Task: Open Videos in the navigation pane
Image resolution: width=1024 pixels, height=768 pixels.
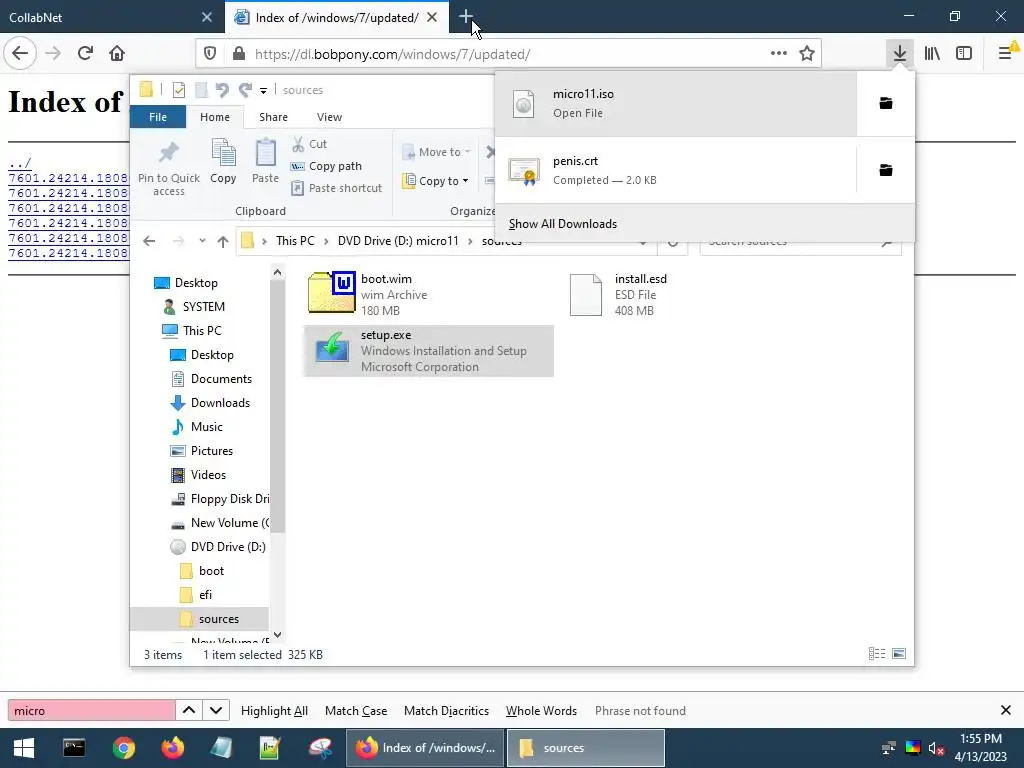Action: pos(208,475)
